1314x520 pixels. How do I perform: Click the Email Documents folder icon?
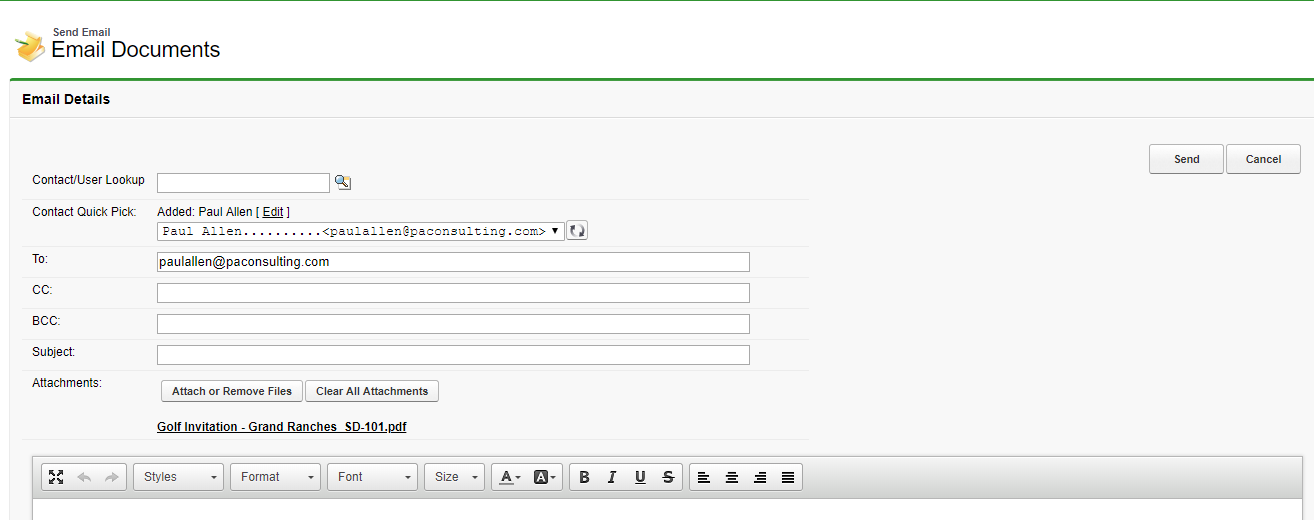30,46
